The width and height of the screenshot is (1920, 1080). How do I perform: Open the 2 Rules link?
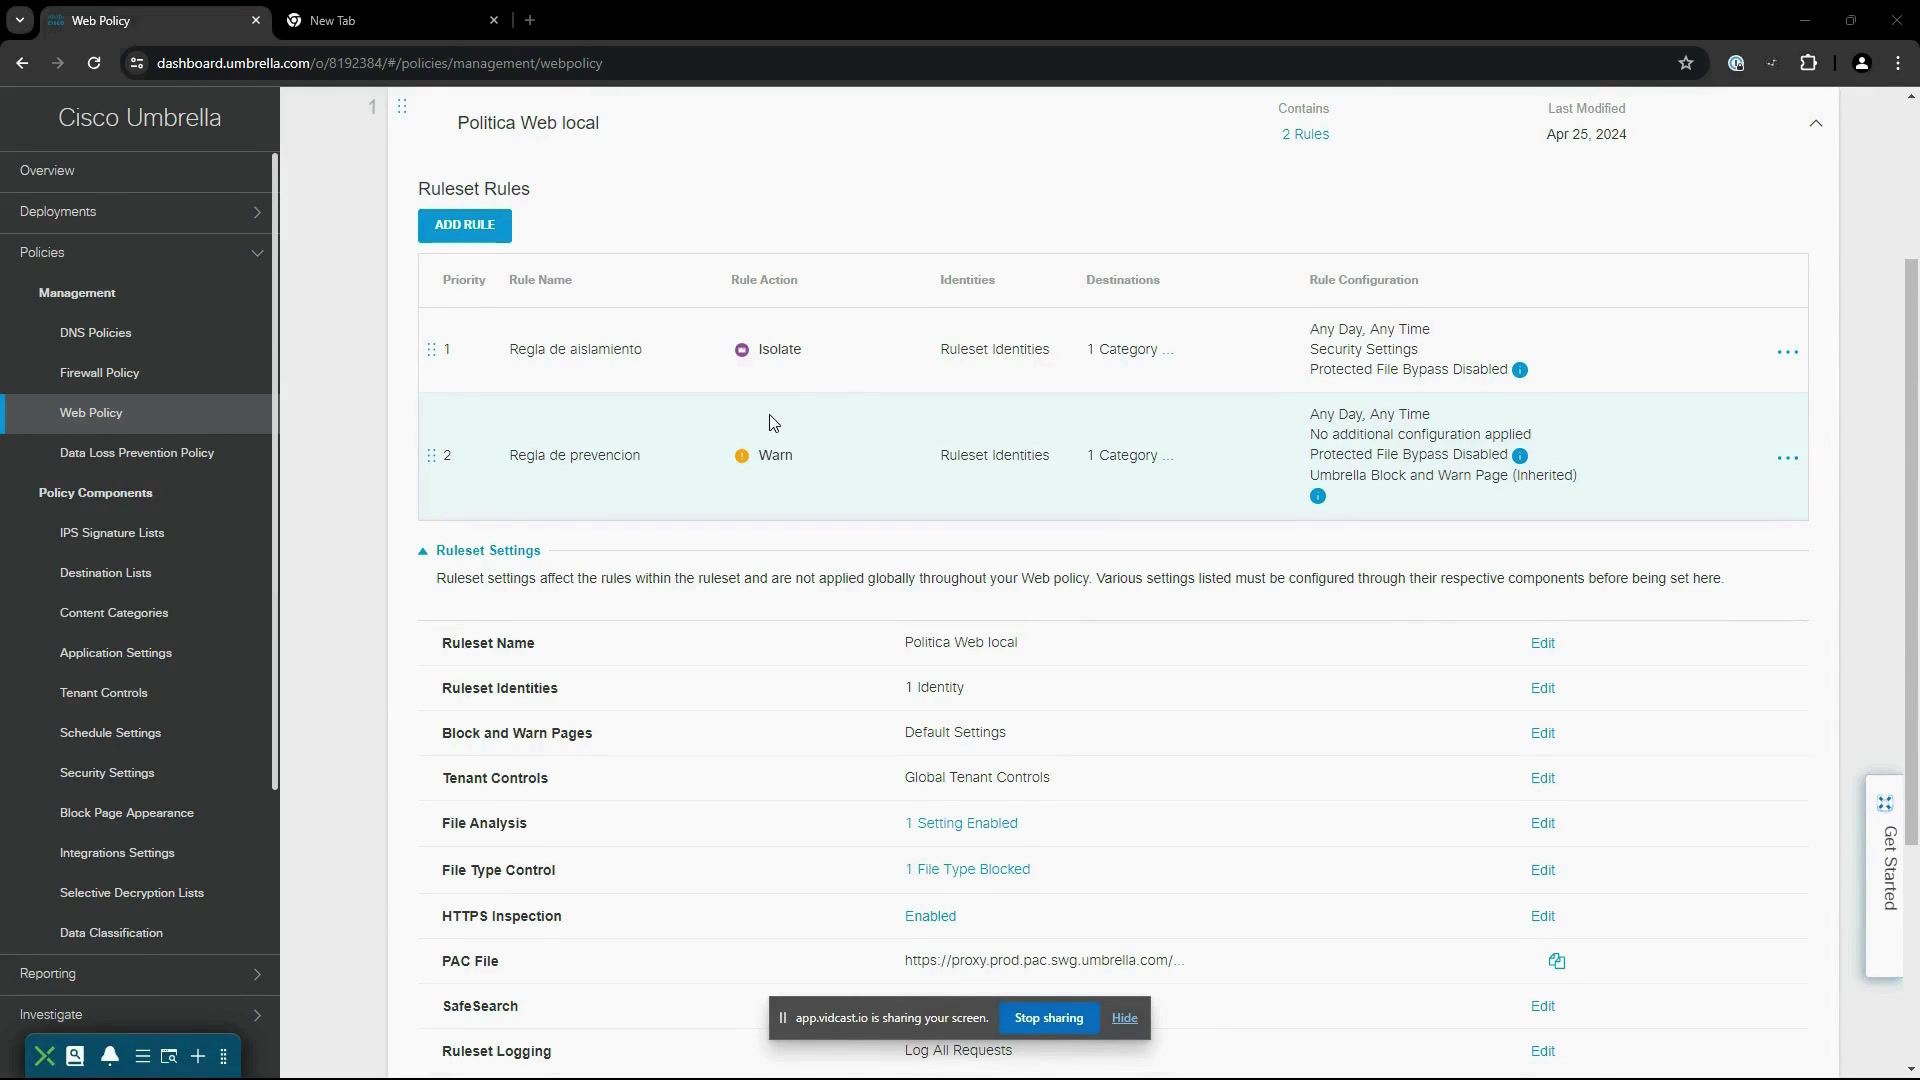[1305, 134]
